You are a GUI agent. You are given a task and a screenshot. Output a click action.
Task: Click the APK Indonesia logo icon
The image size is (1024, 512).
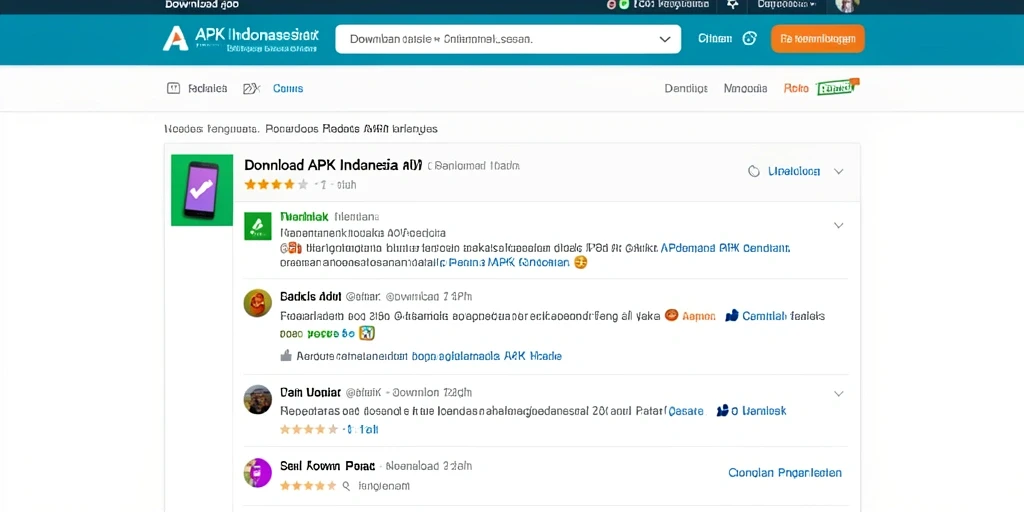(176, 39)
